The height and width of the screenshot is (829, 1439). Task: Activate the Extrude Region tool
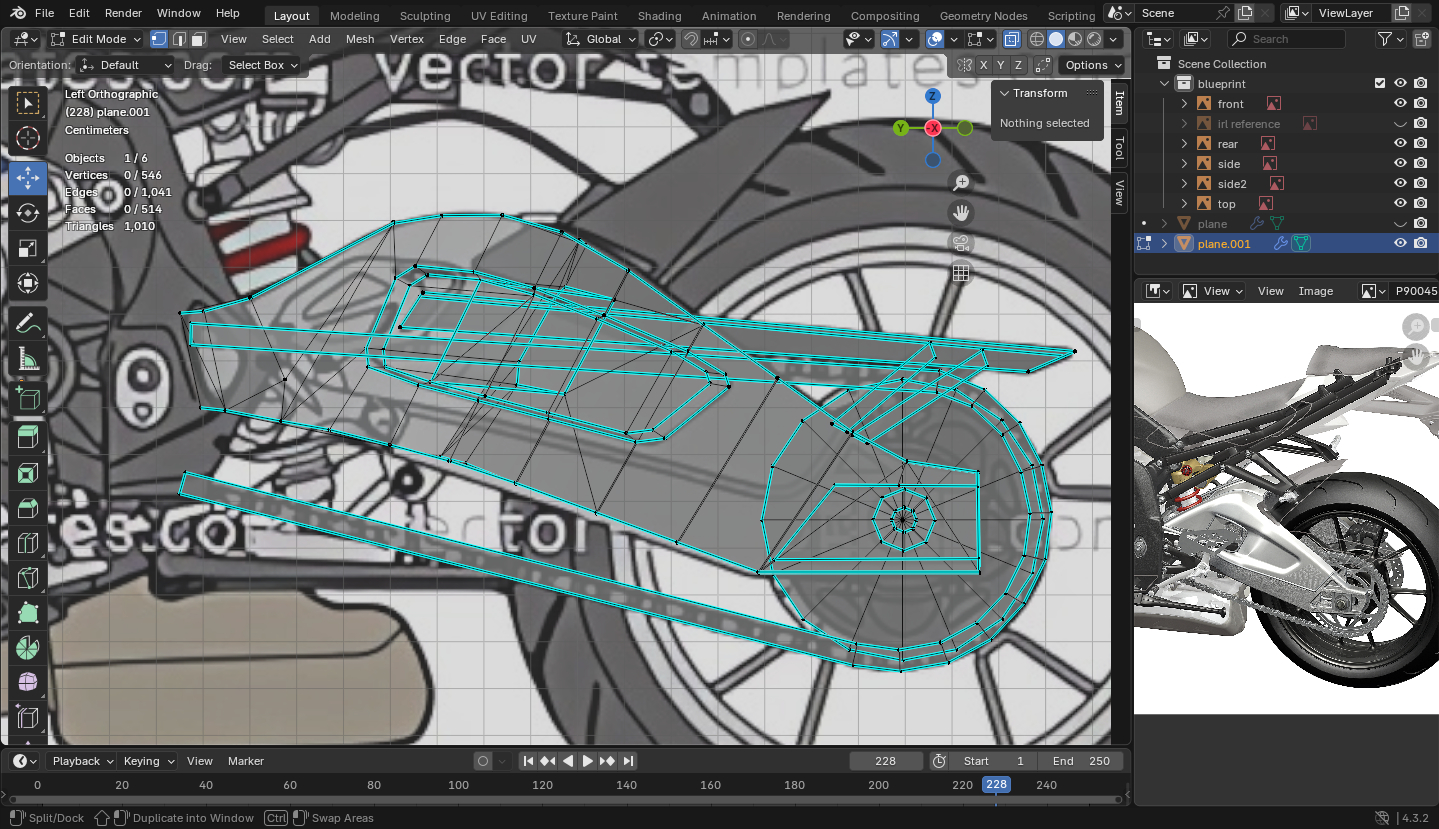[x=28, y=437]
